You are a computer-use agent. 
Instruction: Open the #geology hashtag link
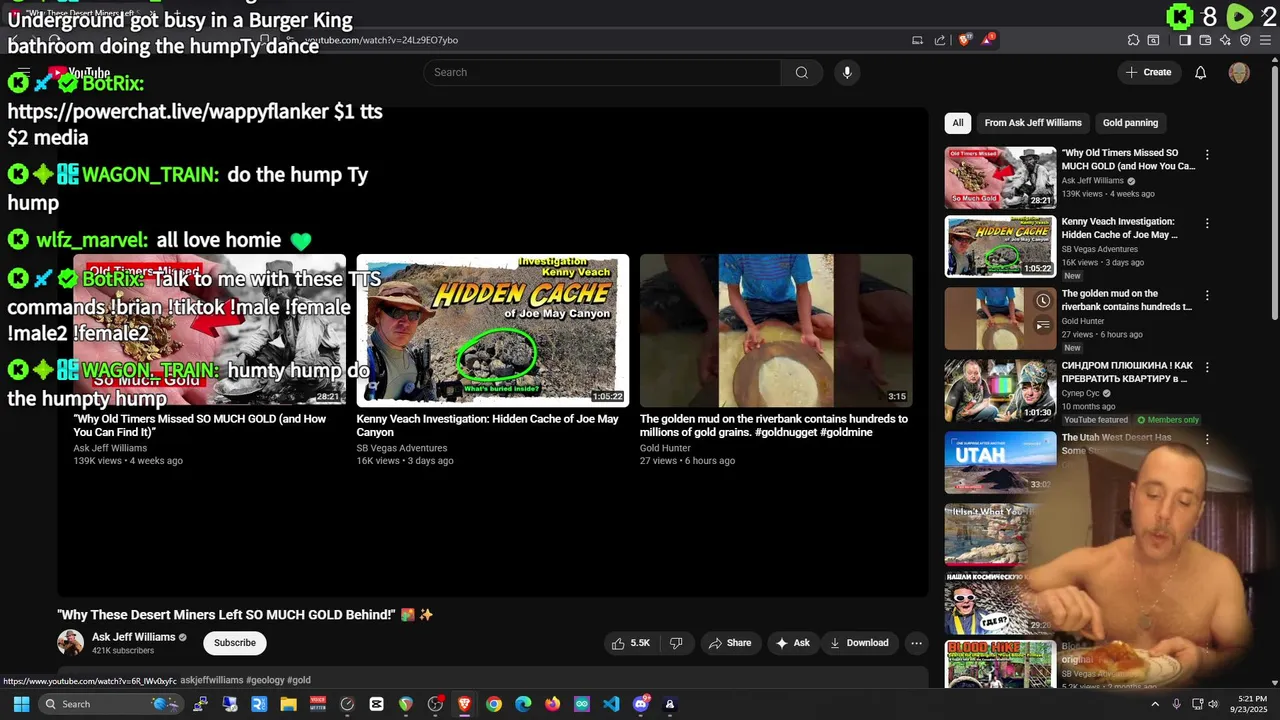click(x=265, y=680)
